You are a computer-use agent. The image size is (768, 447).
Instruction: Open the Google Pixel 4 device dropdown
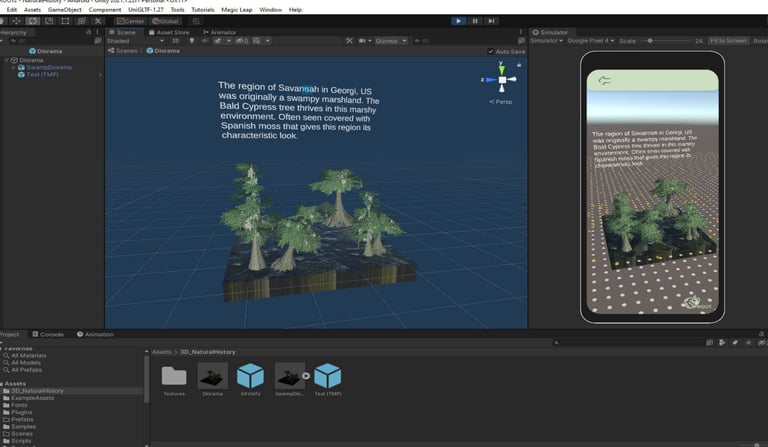coord(591,41)
